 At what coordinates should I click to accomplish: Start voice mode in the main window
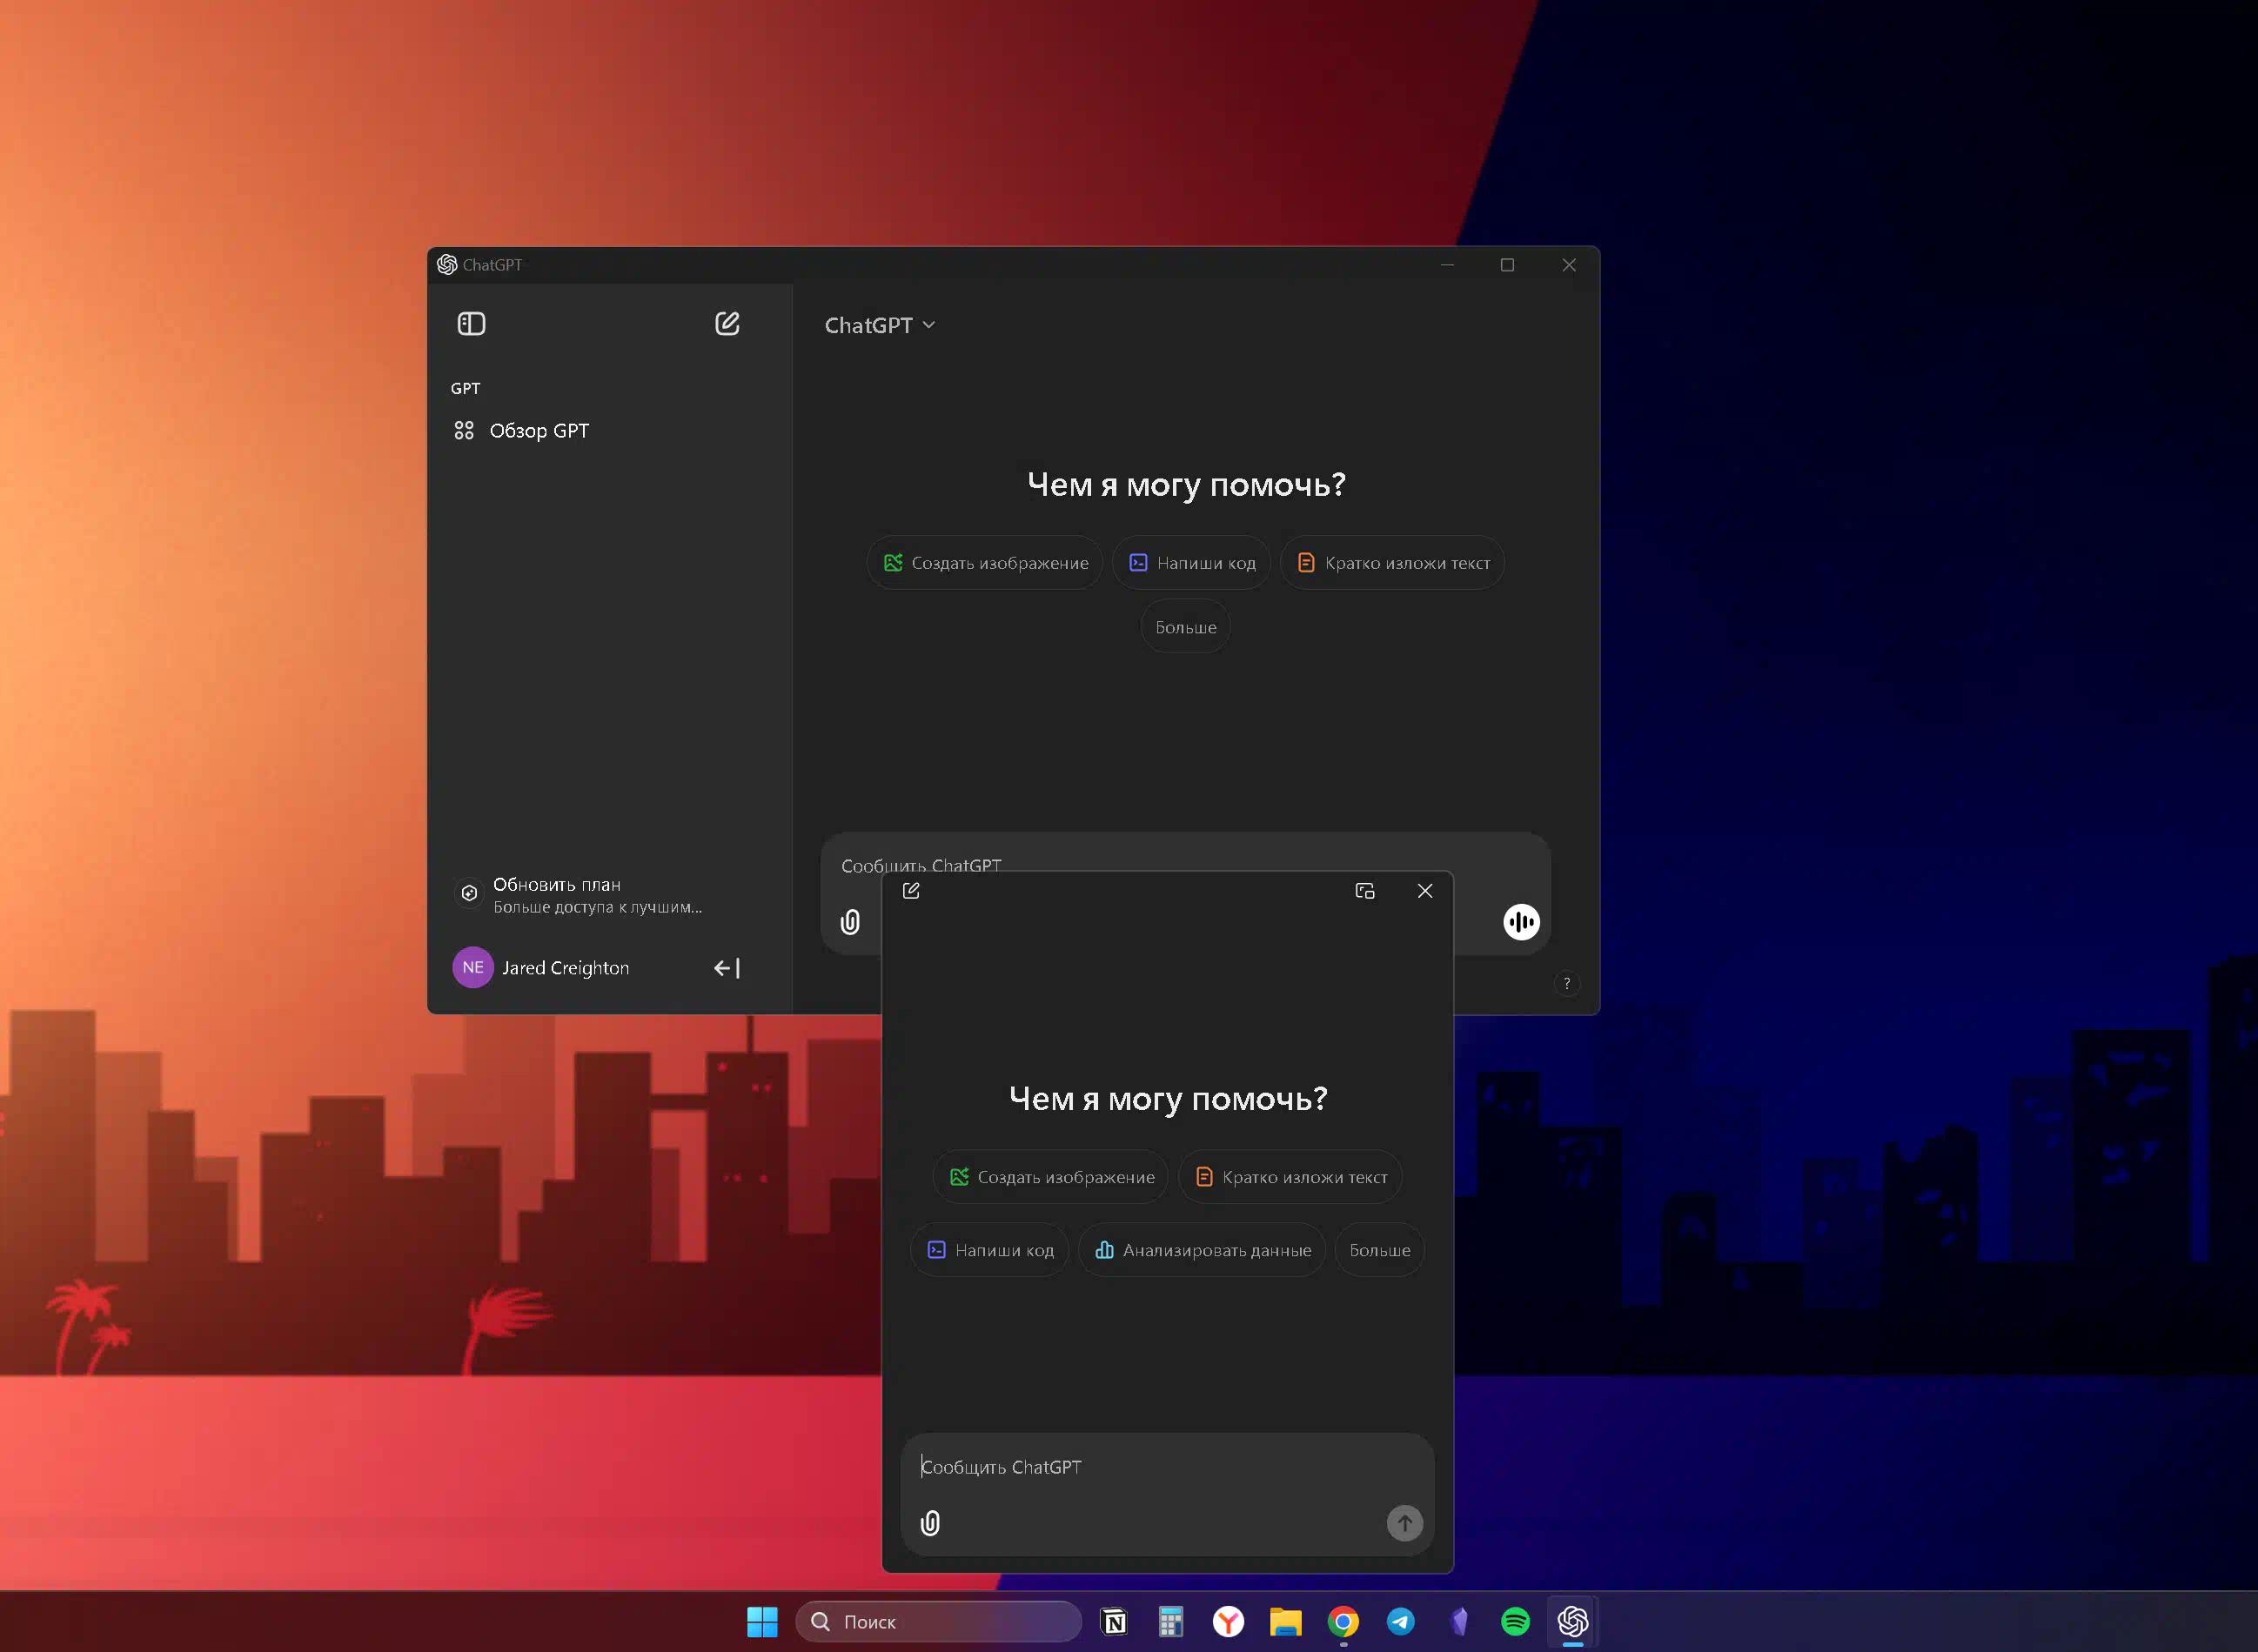click(1521, 922)
